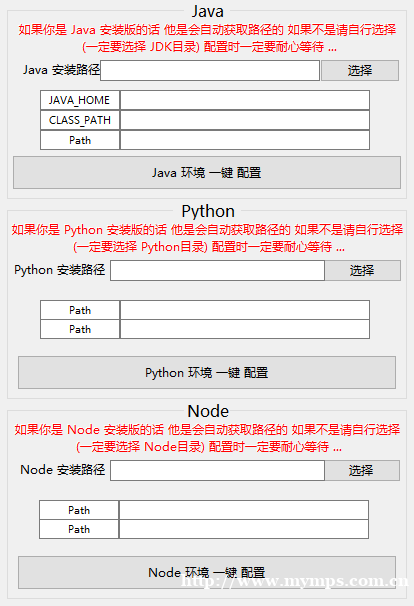
Task: Click the Java 安装路径 input field
Action: pyautogui.click(x=210, y=70)
